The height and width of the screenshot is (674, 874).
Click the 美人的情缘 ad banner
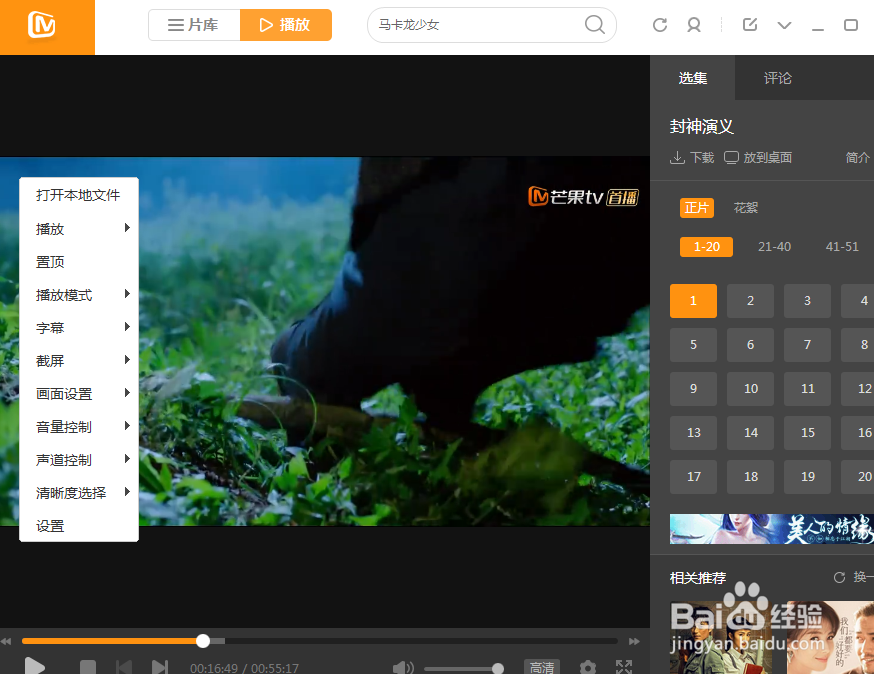coord(772,529)
